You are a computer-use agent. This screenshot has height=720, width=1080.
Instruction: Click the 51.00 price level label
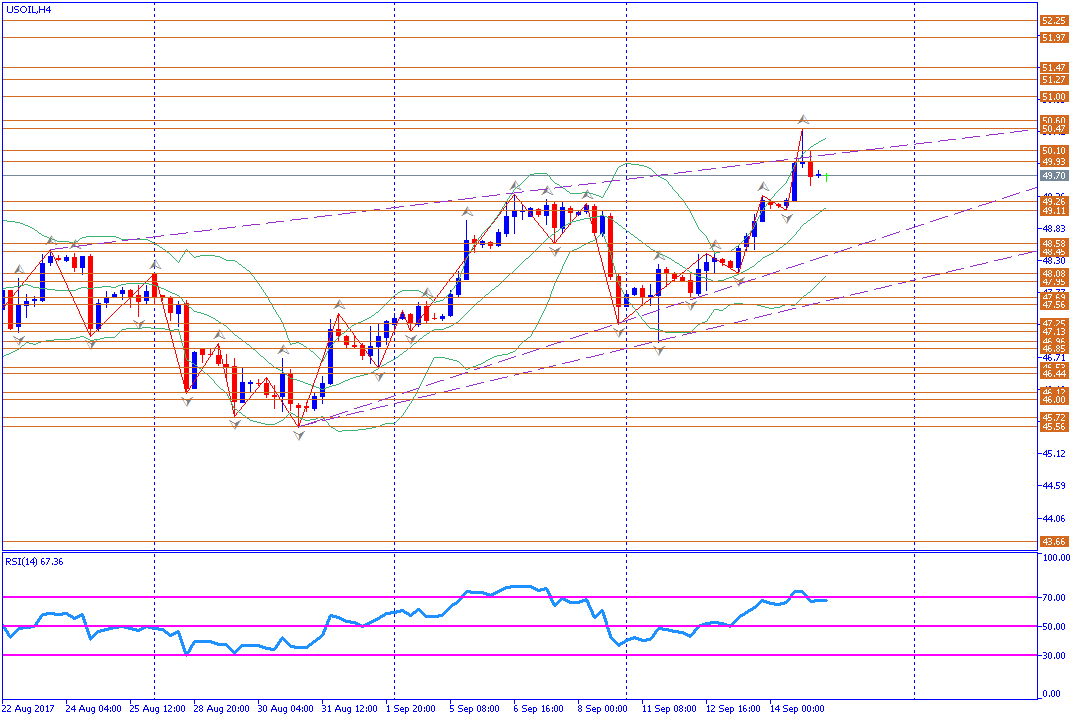coord(1052,97)
